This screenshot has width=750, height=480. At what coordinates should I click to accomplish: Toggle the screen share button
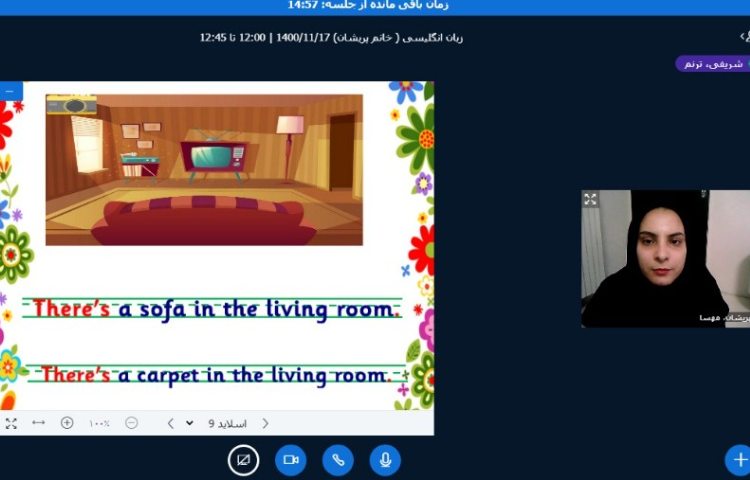tap(243, 459)
